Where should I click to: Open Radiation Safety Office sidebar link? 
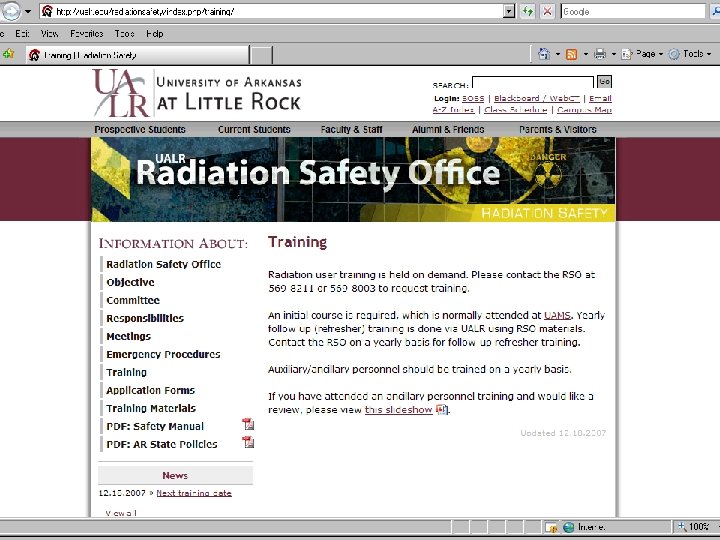click(163, 264)
